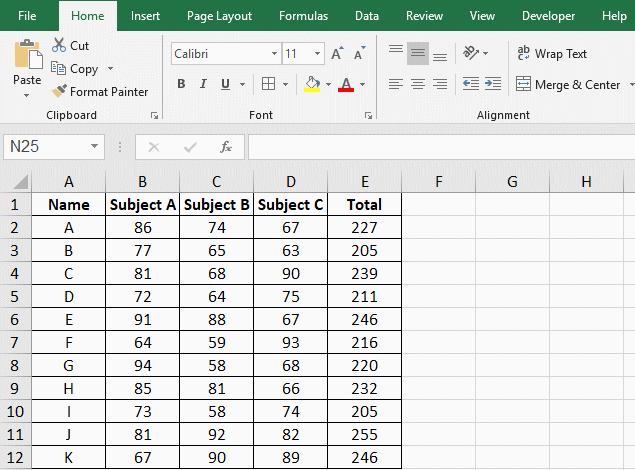Expand the Copy options arrow
635x470 pixels.
coord(110,68)
